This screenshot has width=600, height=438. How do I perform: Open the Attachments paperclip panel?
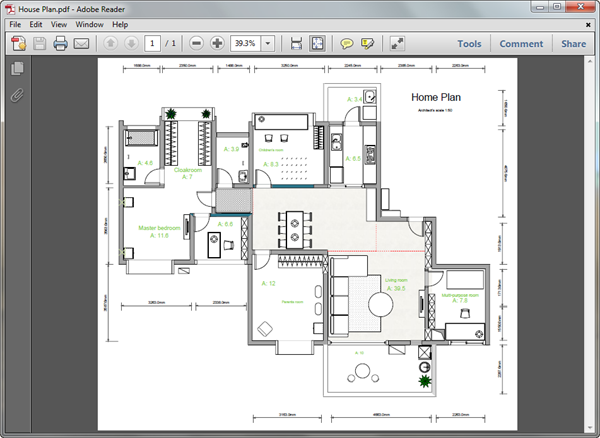(x=16, y=96)
